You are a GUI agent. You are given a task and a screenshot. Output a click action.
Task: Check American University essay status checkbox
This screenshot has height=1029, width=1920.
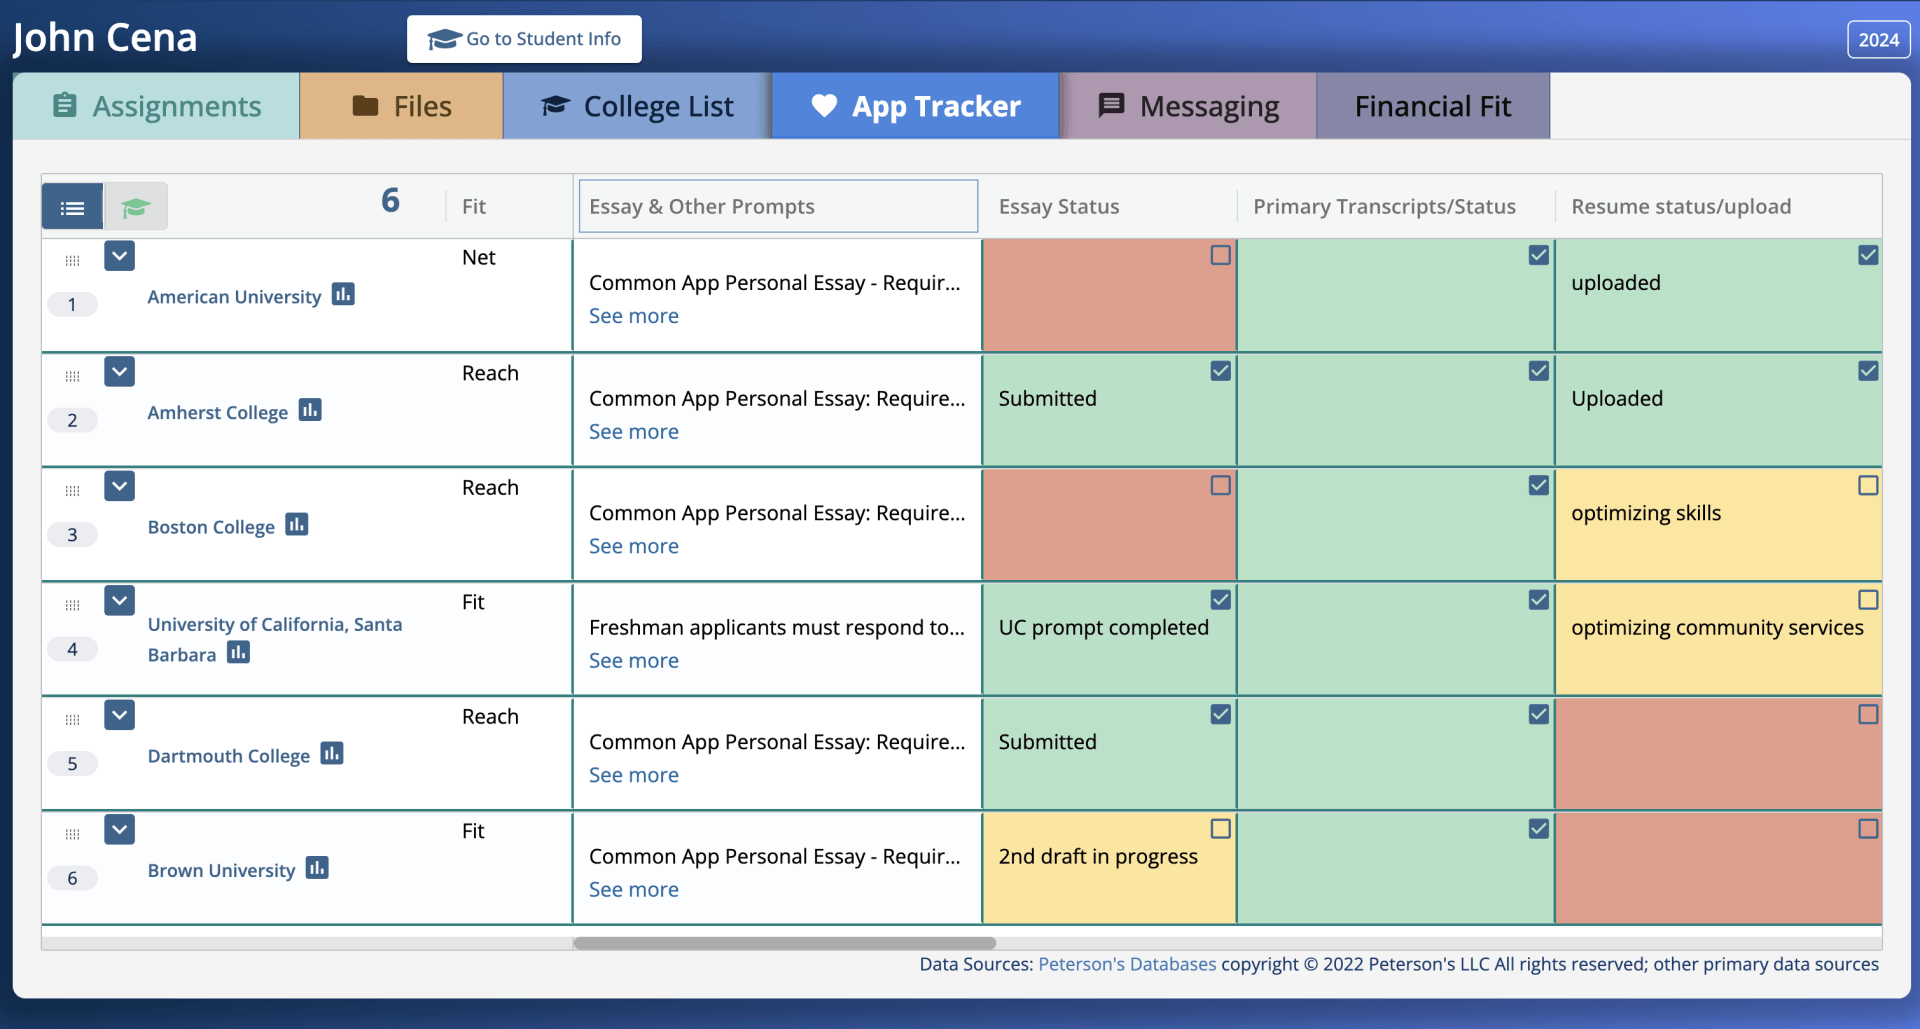(1220, 255)
